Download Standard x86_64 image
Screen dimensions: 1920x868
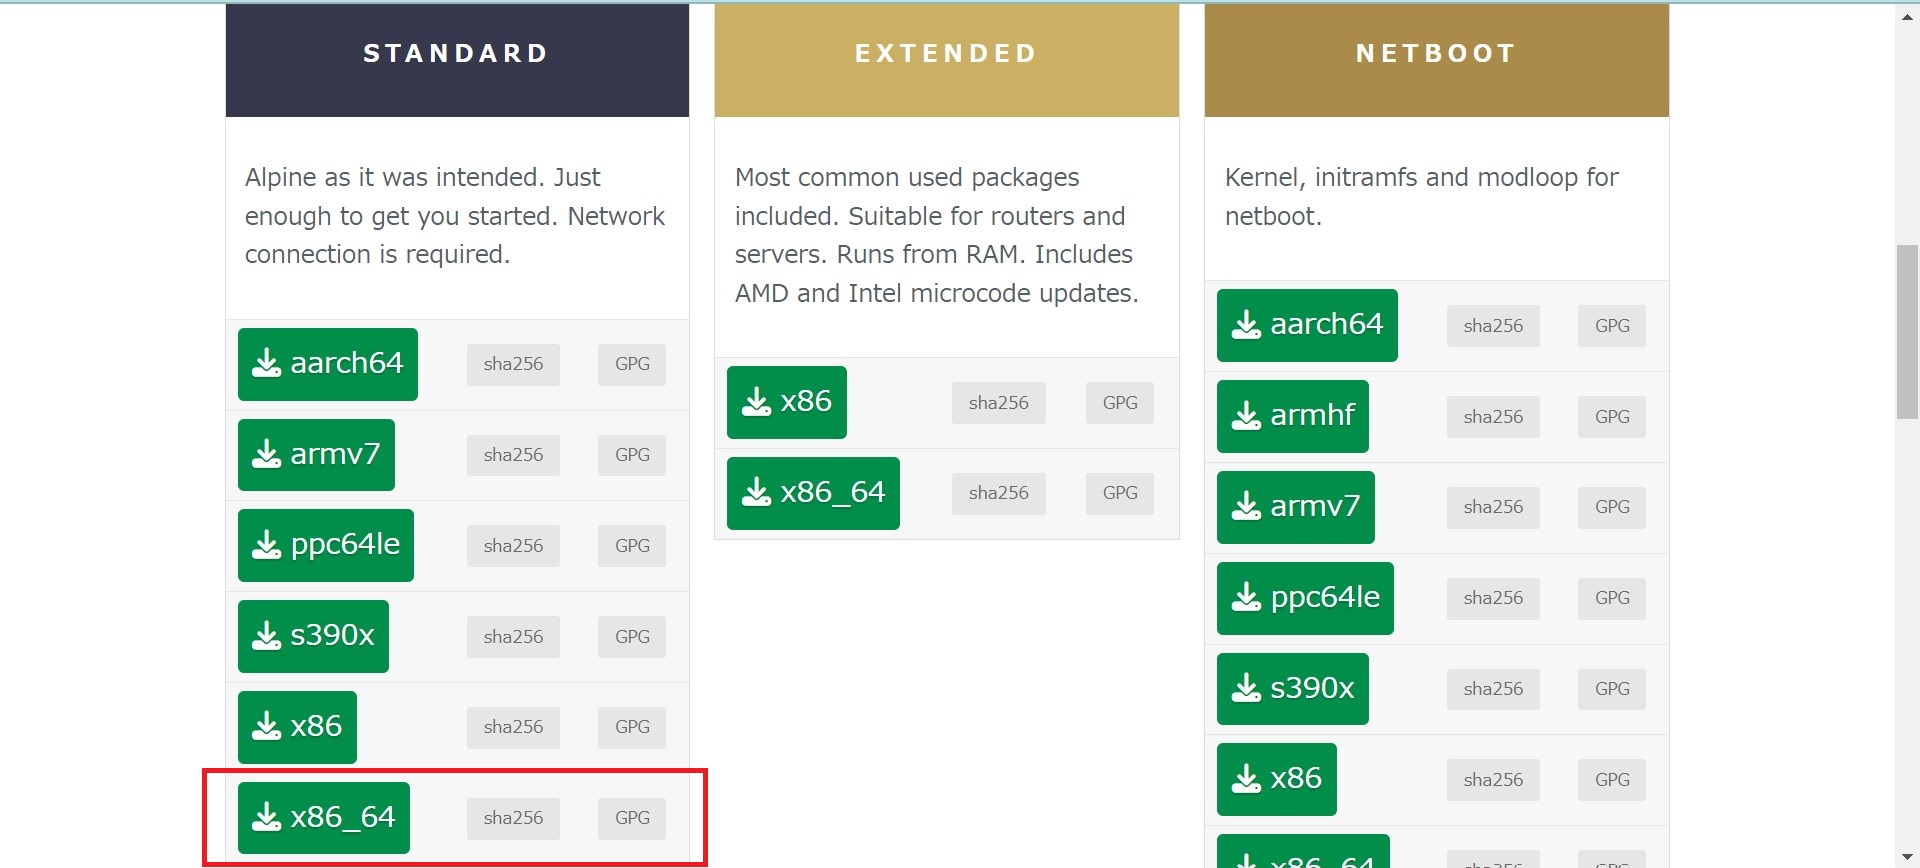pyautogui.click(x=324, y=818)
